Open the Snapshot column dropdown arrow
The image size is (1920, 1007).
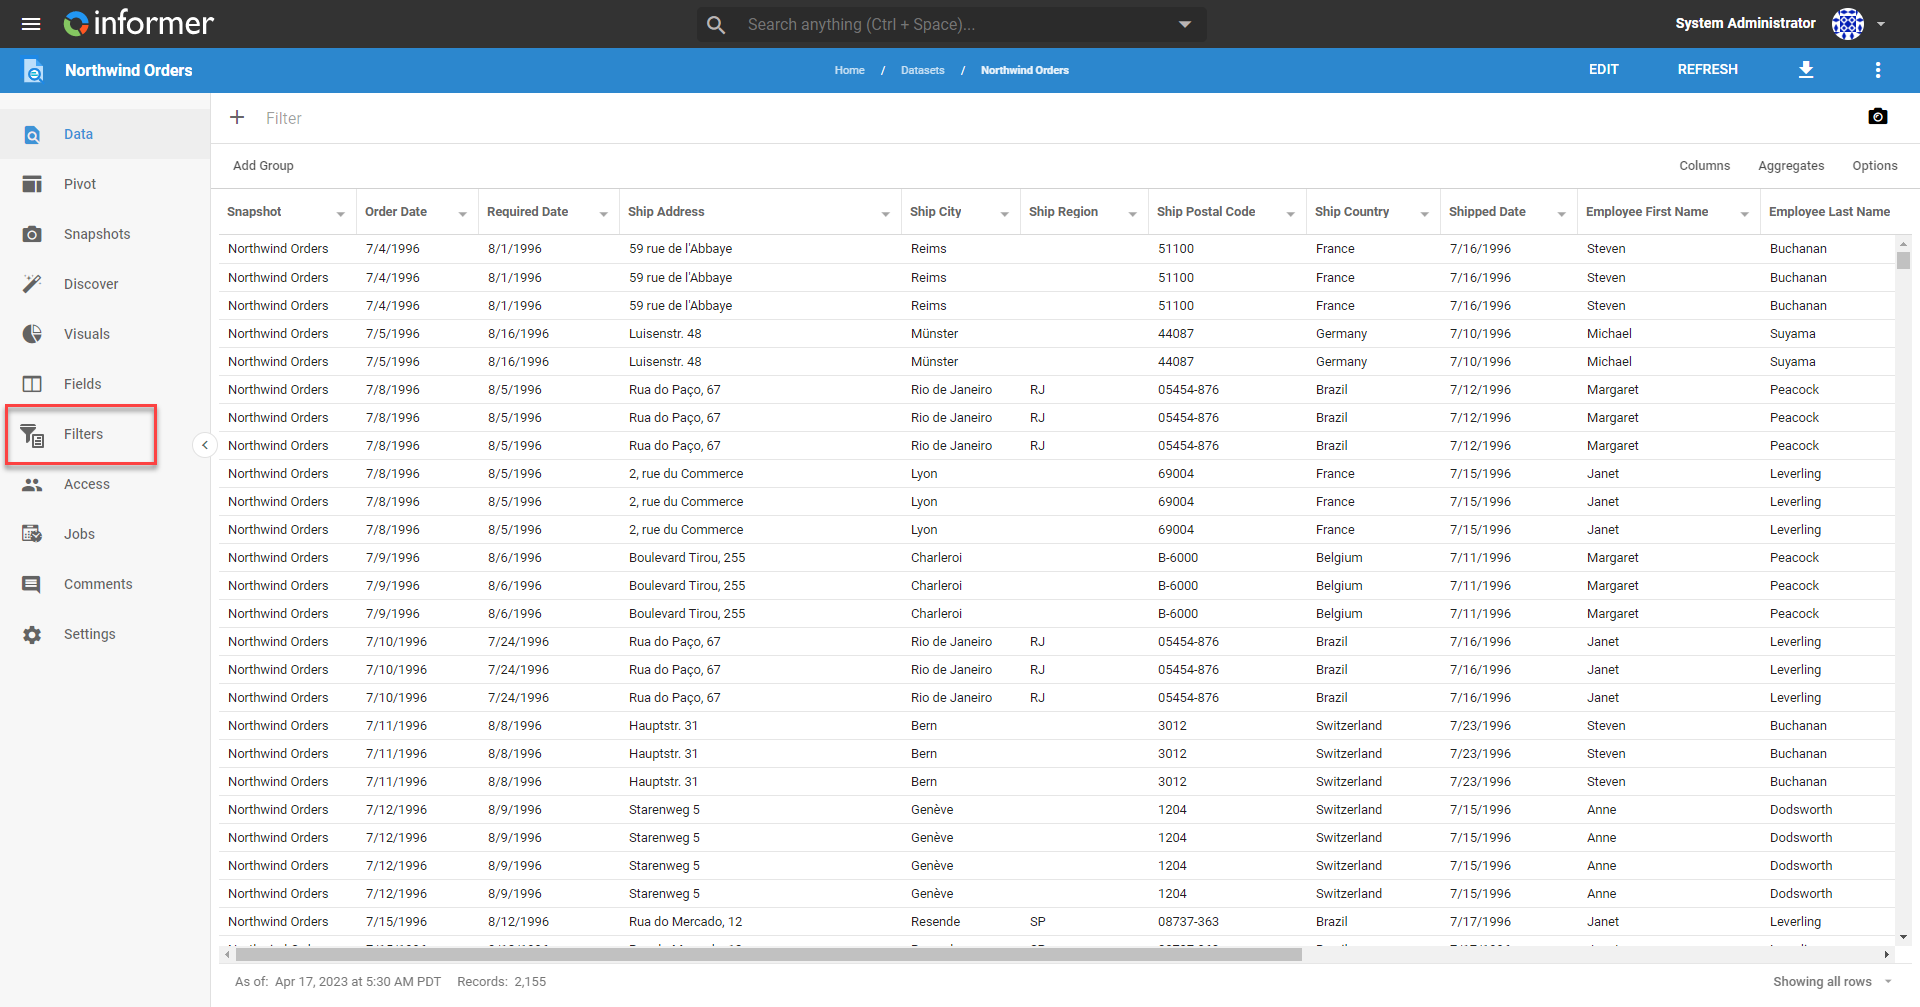[x=340, y=214]
